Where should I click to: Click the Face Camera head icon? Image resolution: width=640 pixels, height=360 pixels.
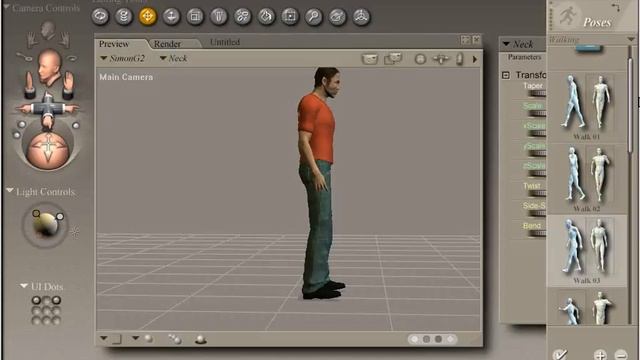click(x=48, y=30)
